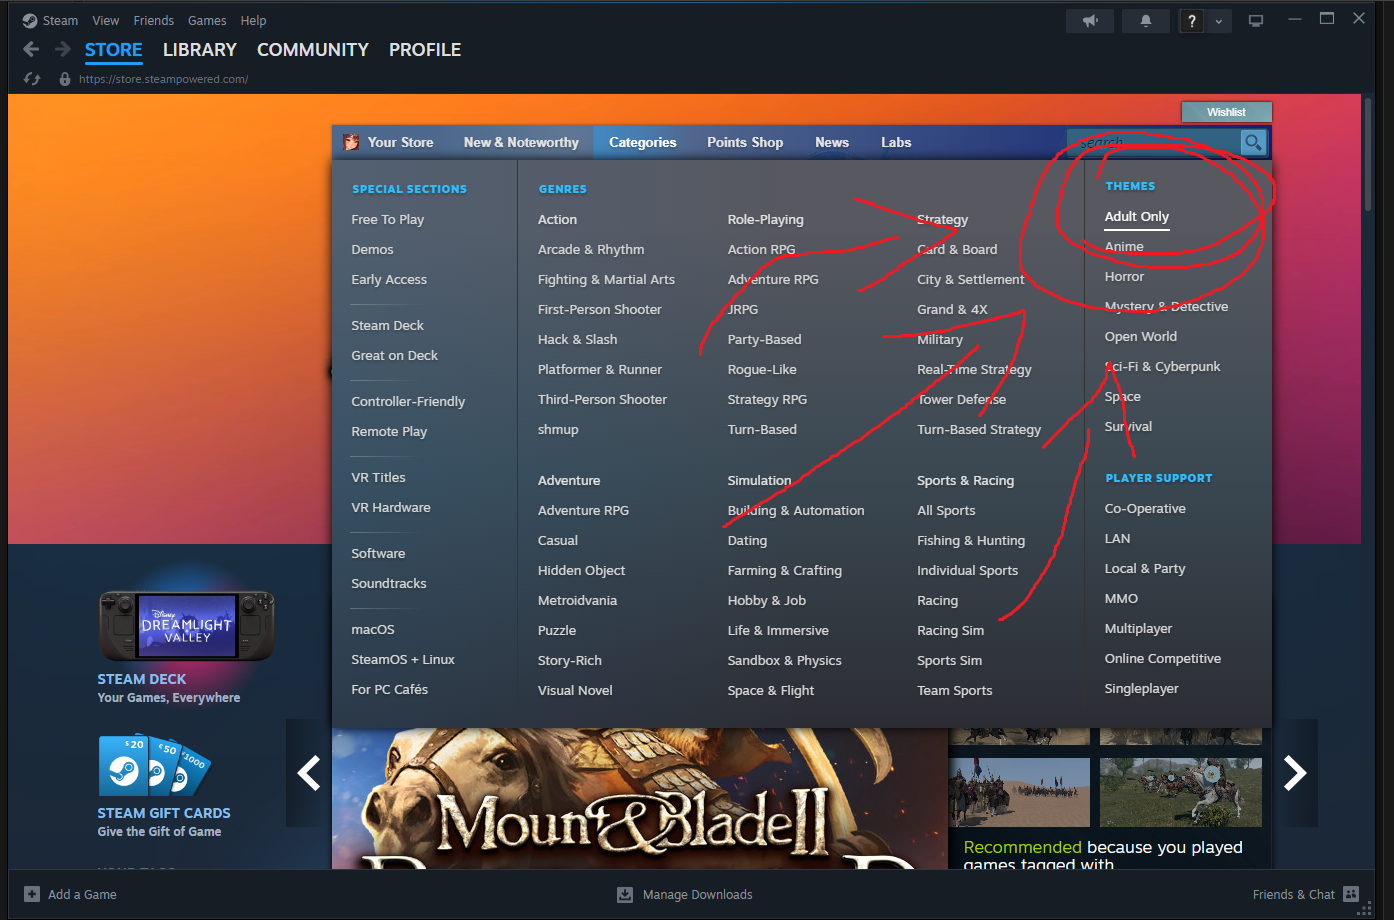The height and width of the screenshot is (920, 1394).
Task: Select Online Competitive player support
Action: point(1163,658)
